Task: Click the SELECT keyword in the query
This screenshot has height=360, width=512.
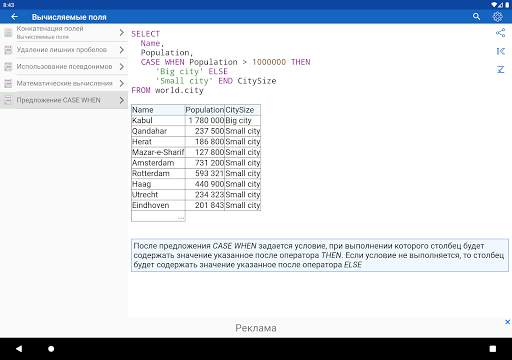Action: click(145, 34)
